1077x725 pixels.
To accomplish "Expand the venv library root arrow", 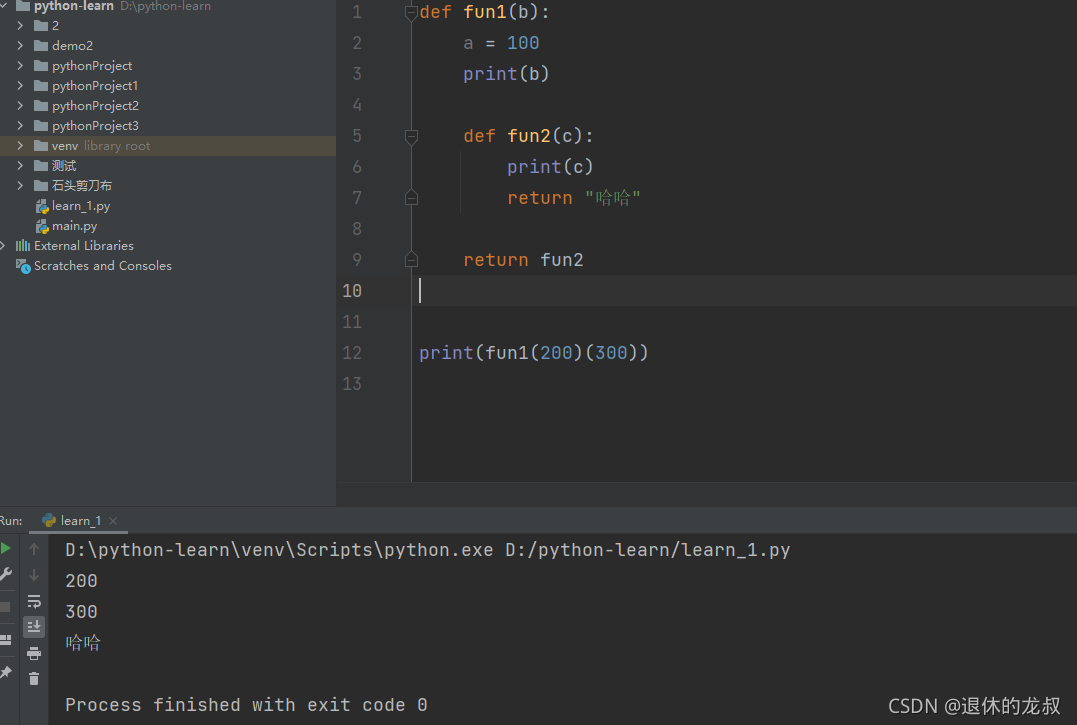I will tap(20, 146).
